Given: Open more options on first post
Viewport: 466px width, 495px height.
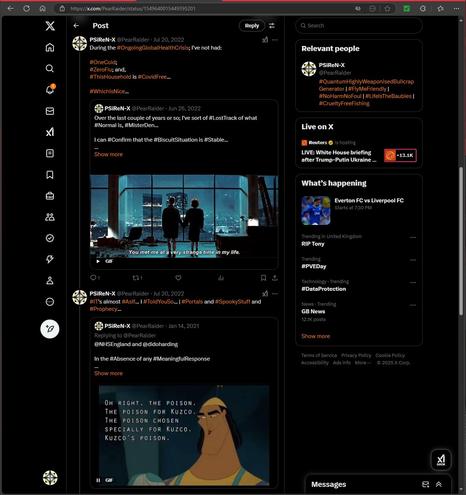Looking at the screenshot, I should (x=275, y=40).
